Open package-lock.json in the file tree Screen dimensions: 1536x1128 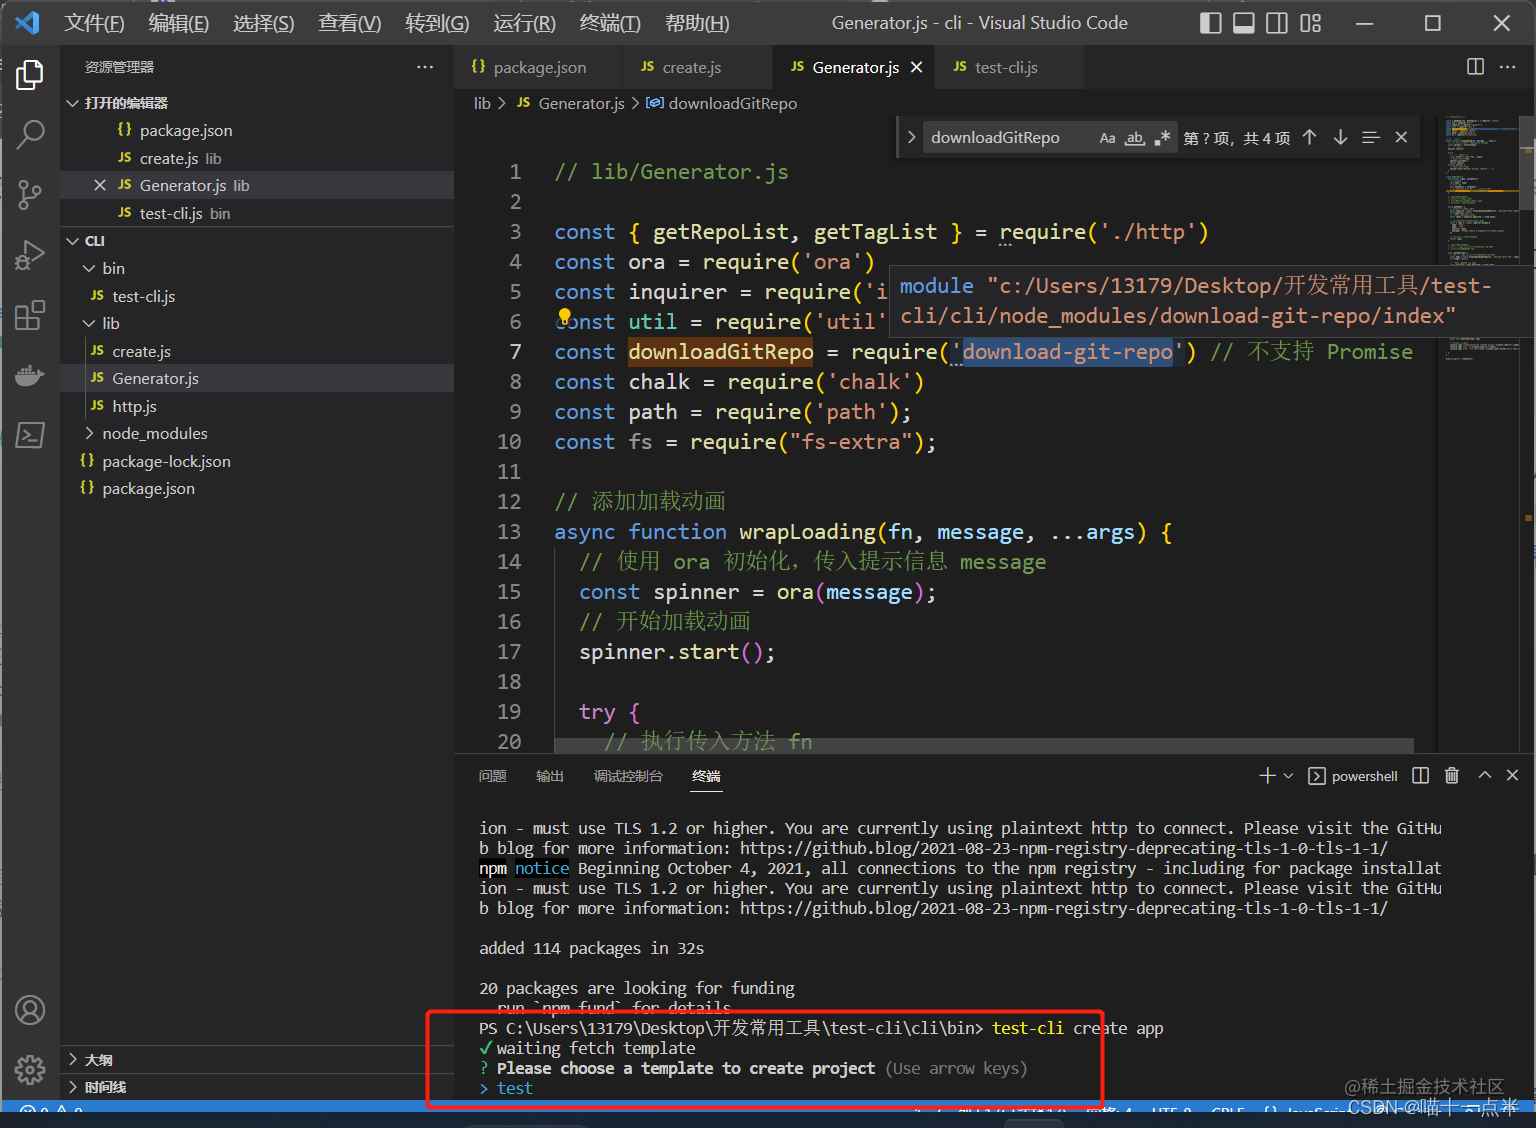tap(166, 461)
